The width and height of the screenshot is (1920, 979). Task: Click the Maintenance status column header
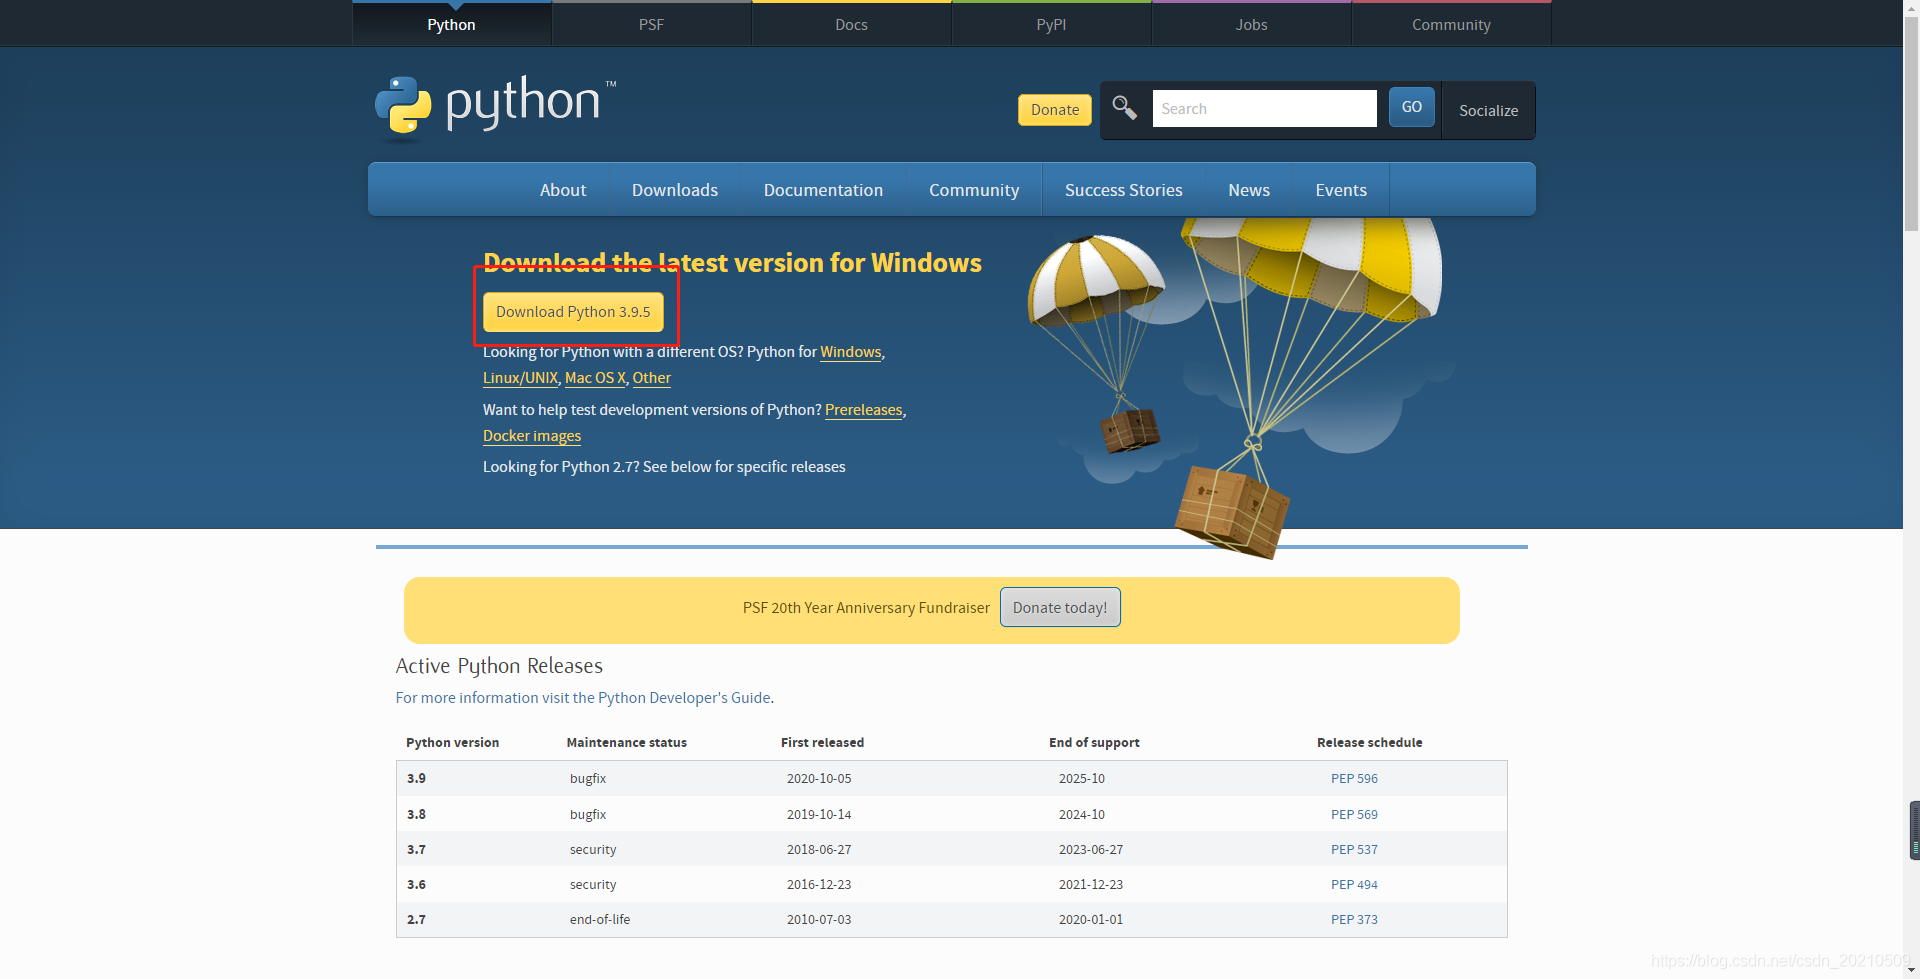[627, 743]
